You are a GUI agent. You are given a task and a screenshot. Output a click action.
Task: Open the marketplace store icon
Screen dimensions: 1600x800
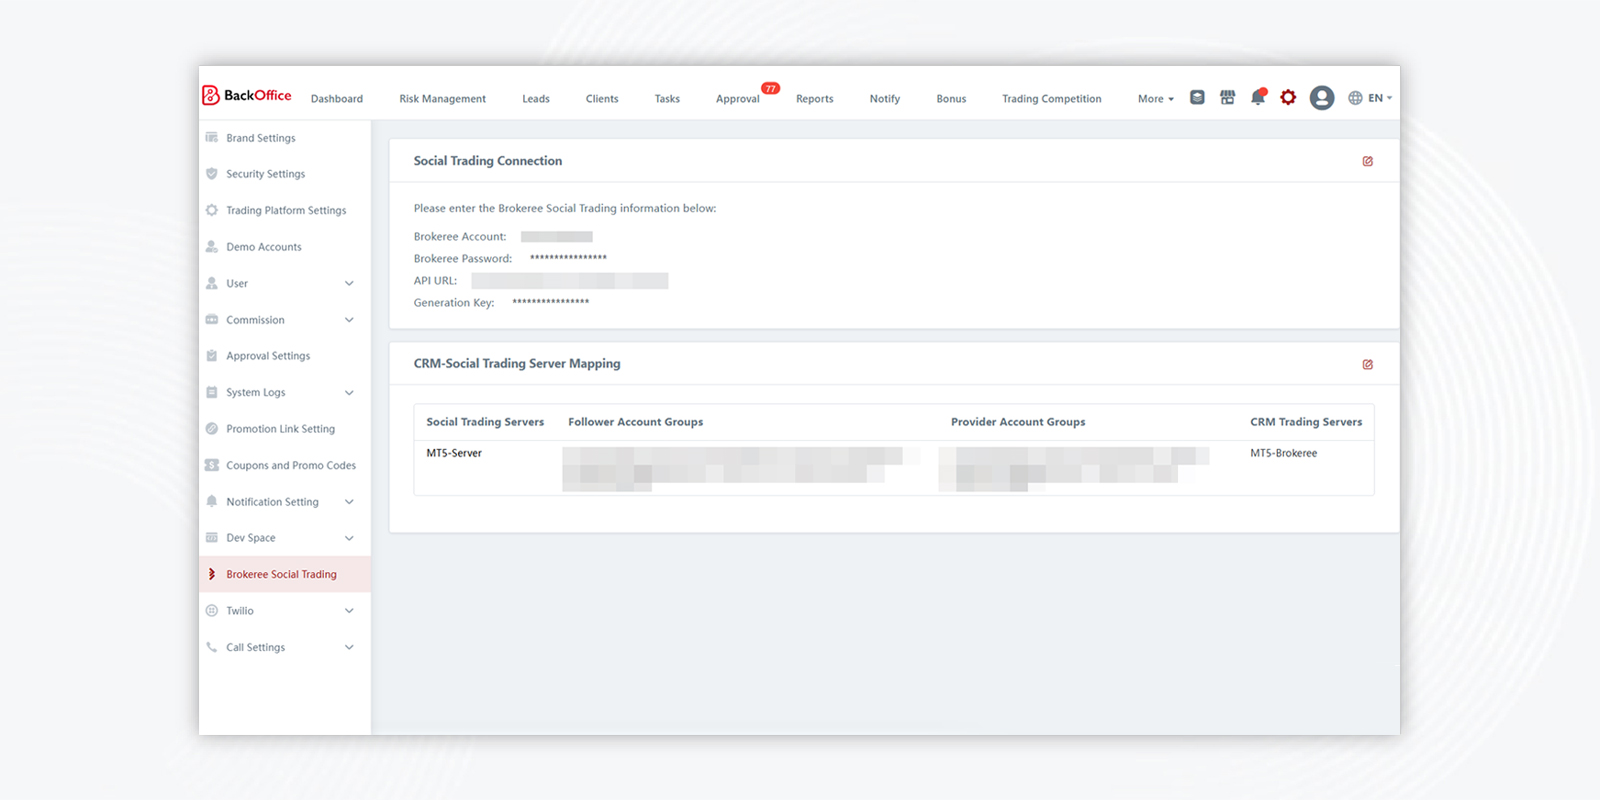(1227, 97)
